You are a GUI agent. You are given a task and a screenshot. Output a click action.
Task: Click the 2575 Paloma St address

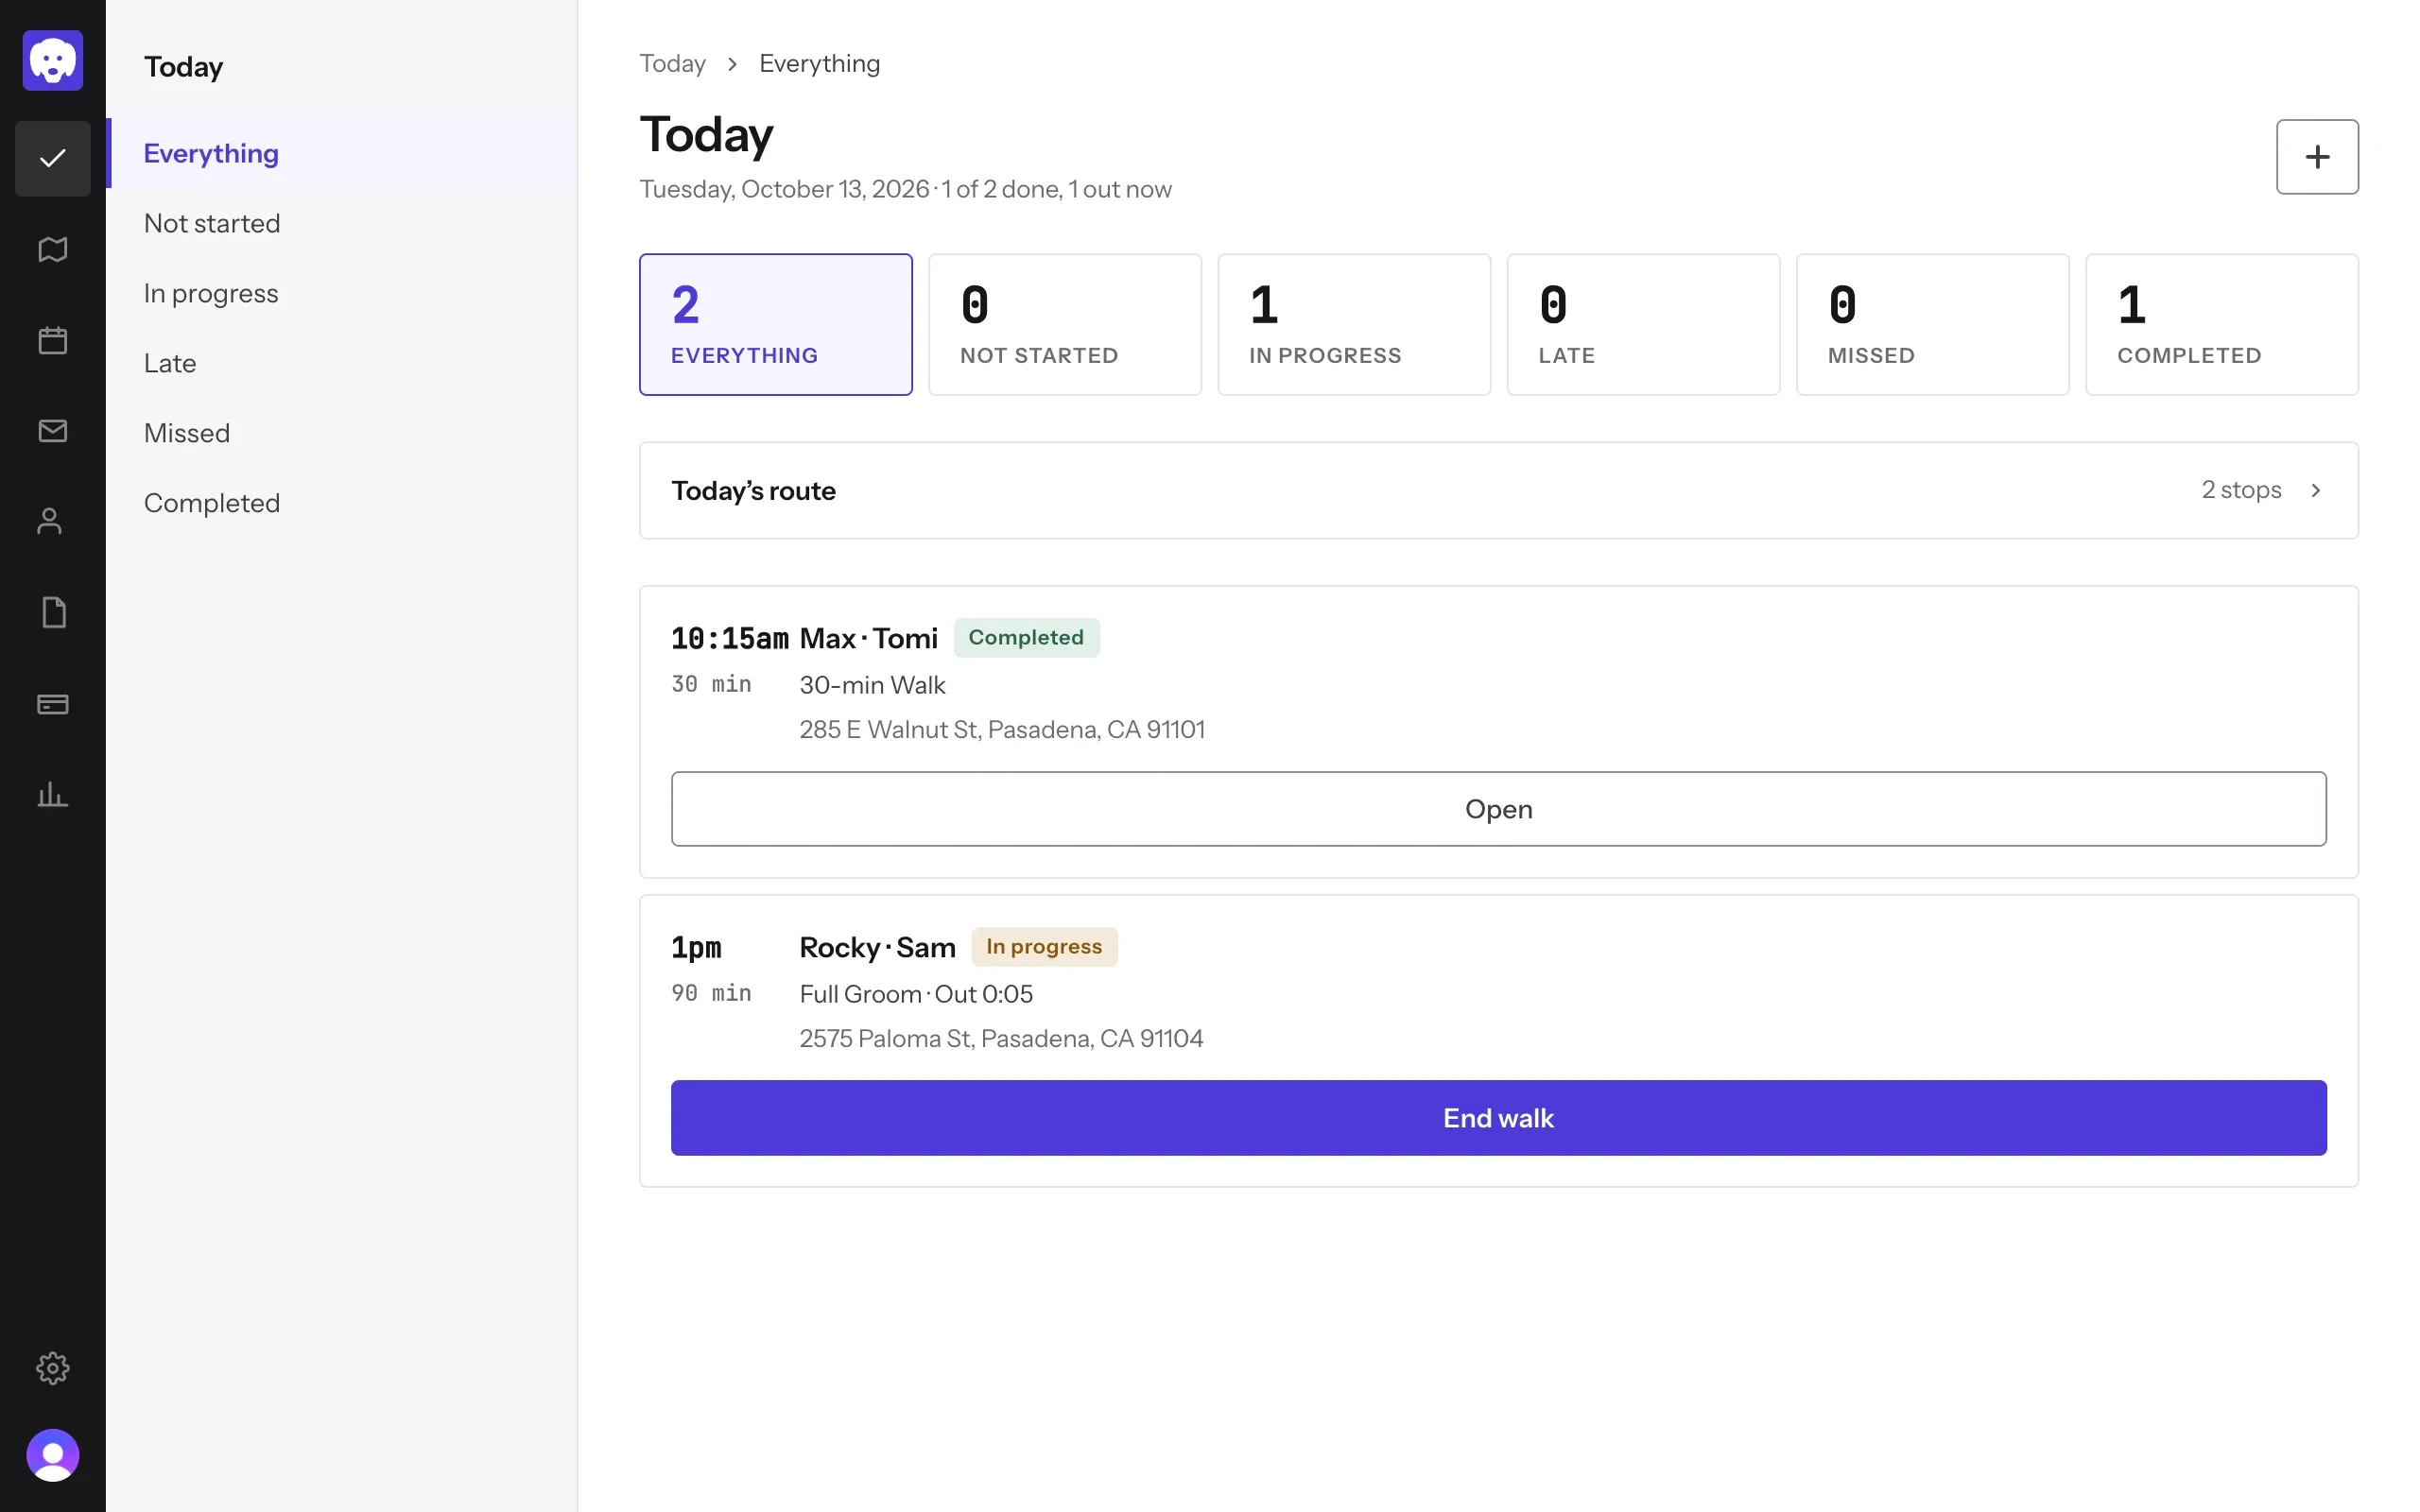click(1001, 1038)
